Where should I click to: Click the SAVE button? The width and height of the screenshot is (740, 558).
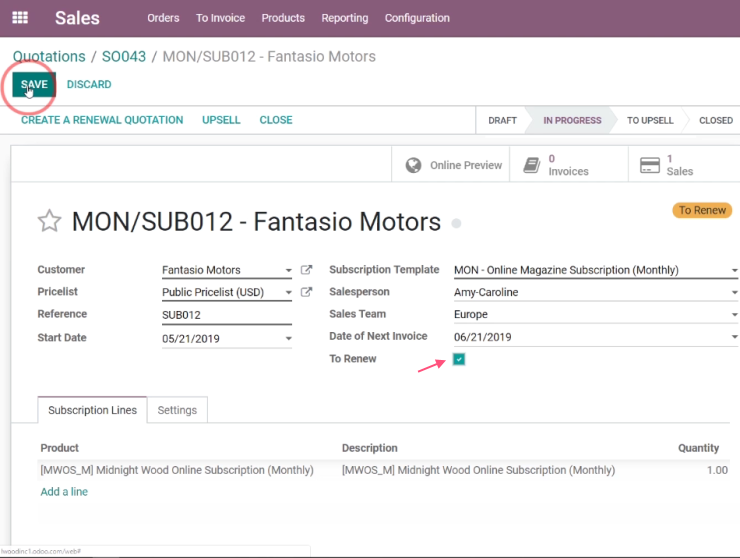point(34,85)
